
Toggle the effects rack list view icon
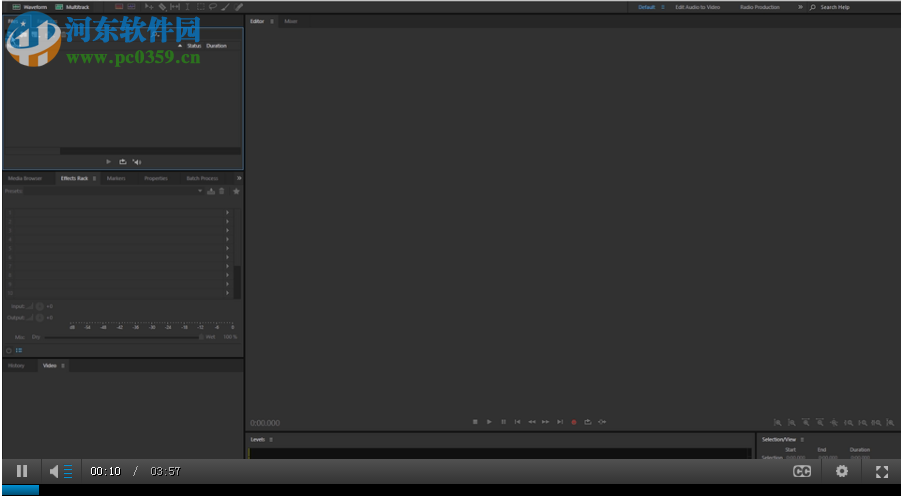pyautogui.click(x=19, y=350)
